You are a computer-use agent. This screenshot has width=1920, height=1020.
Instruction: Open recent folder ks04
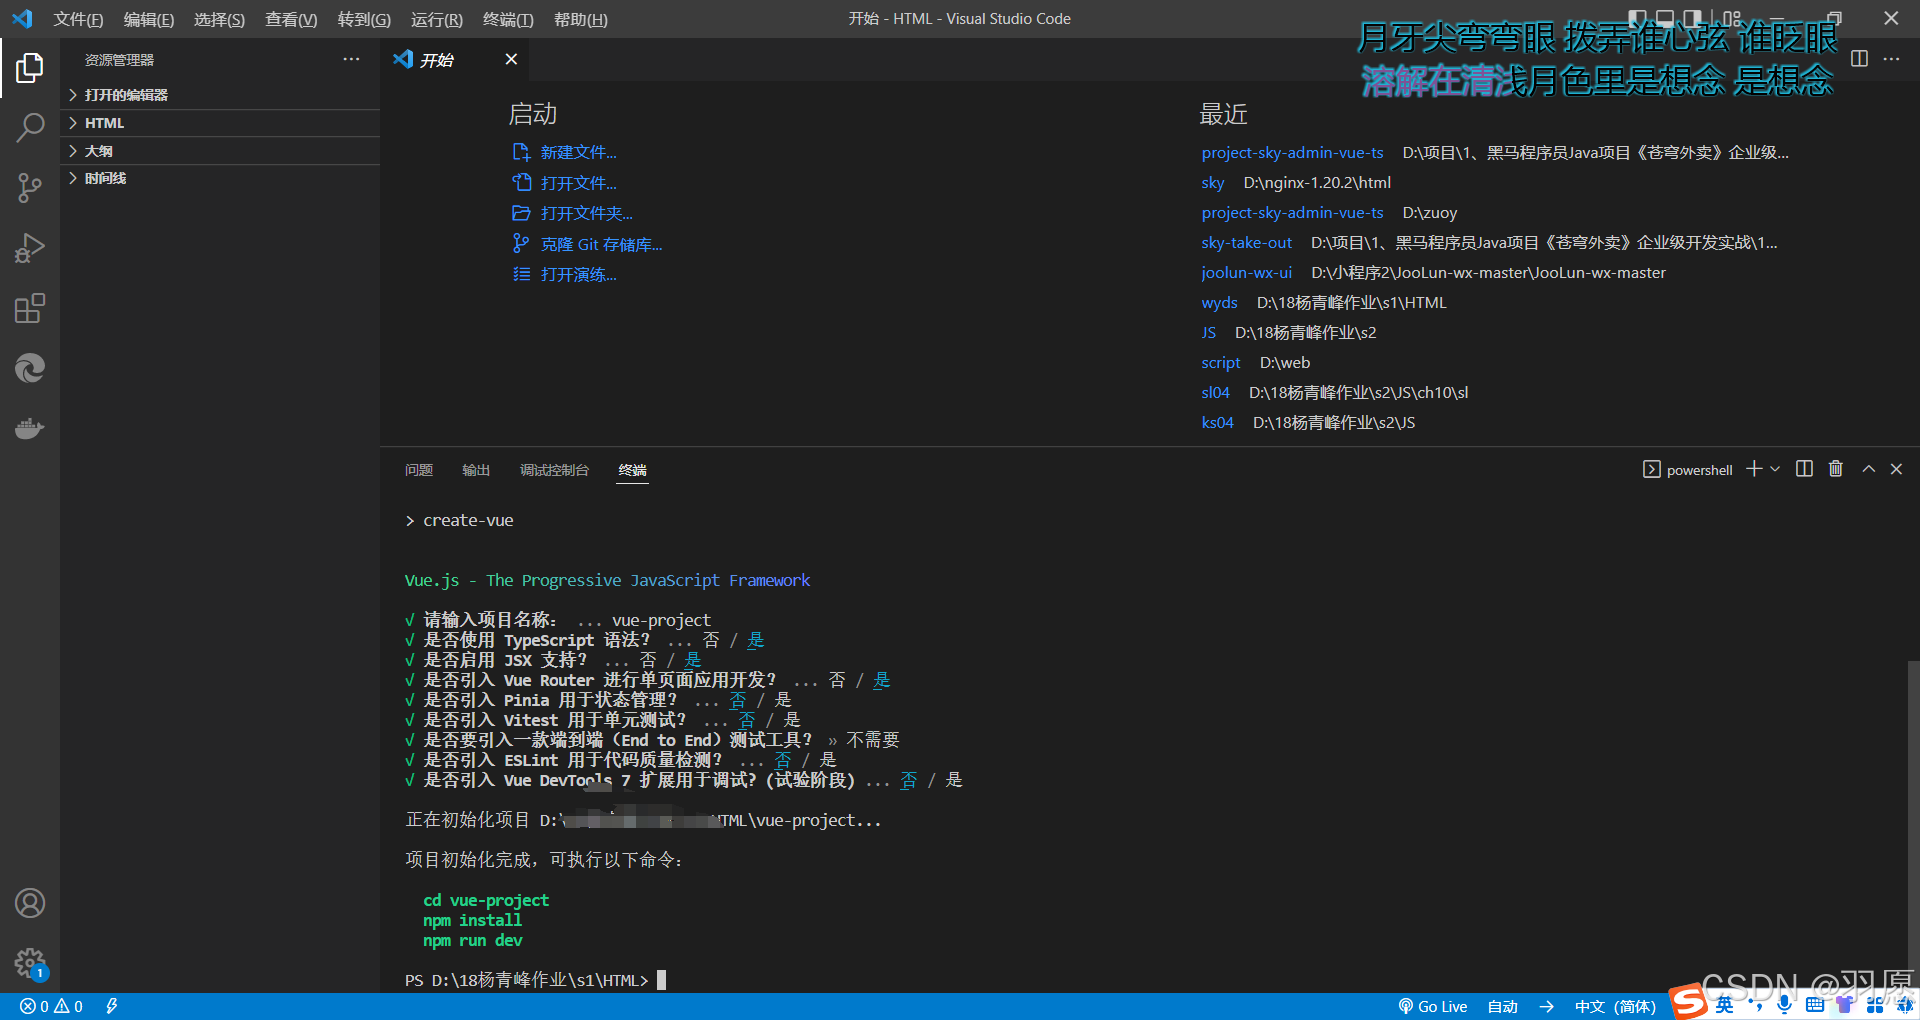point(1217,423)
